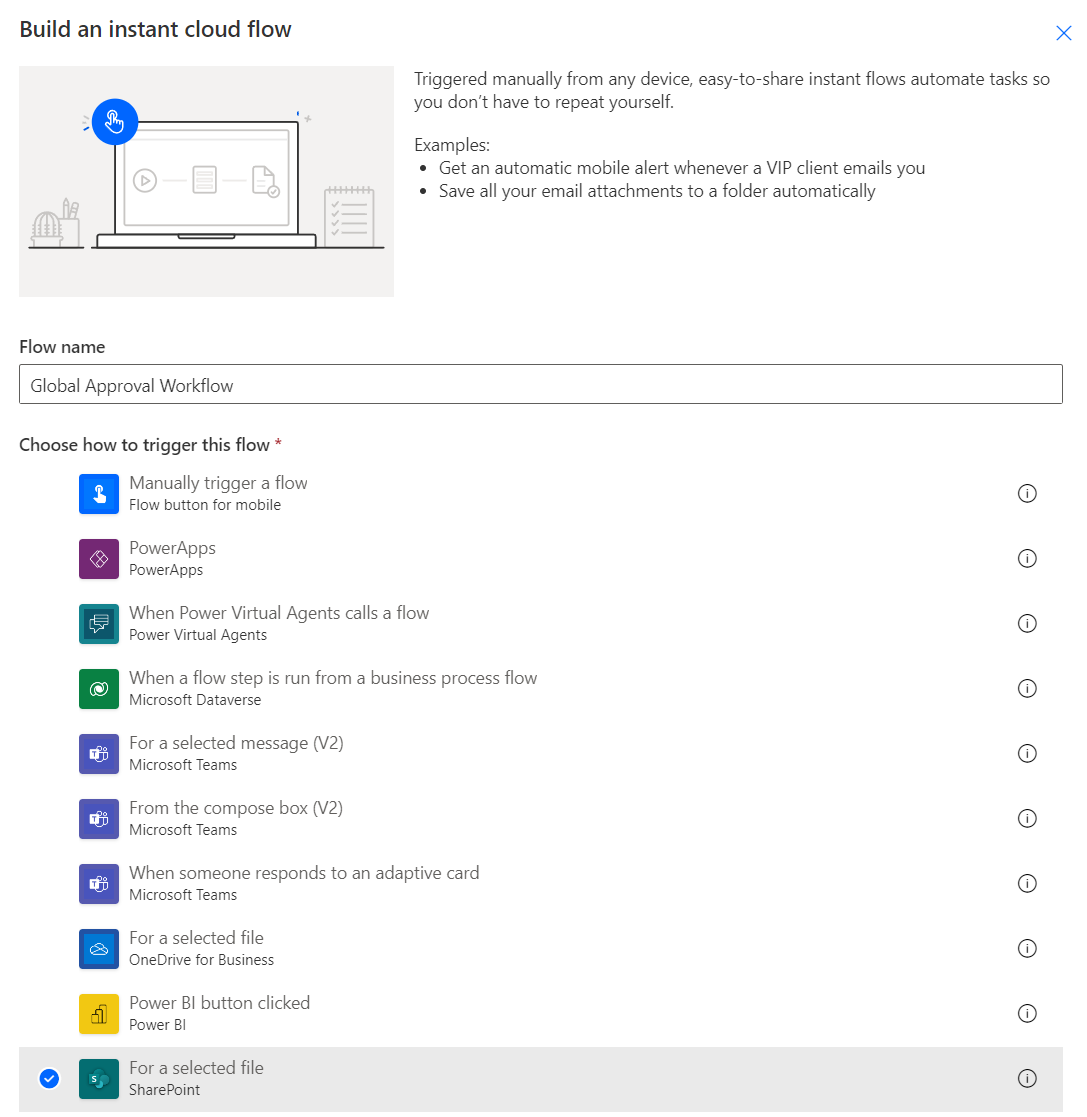Click the green Microsoft Dataverse icon

pos(99,689)
